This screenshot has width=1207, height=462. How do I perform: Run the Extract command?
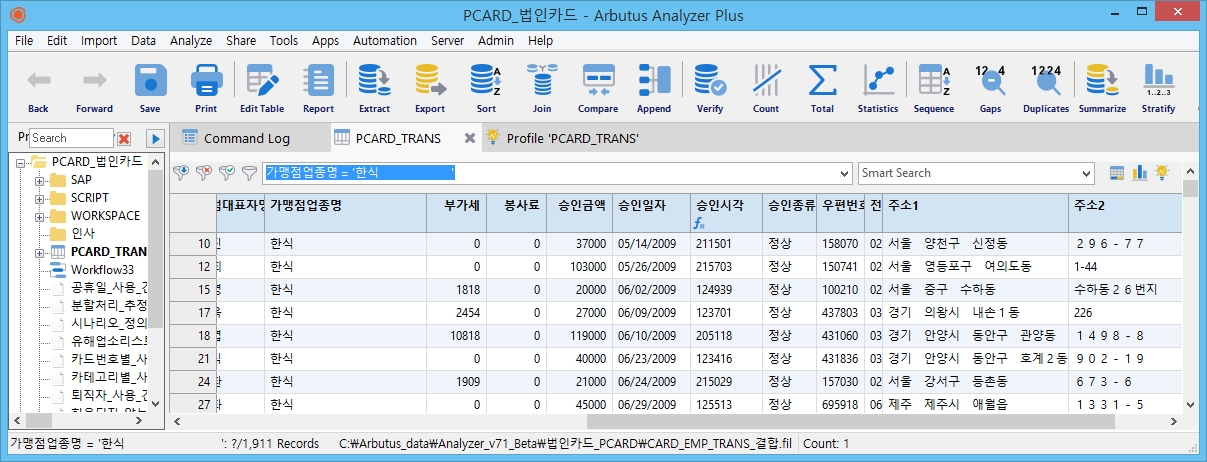[374, 88]
